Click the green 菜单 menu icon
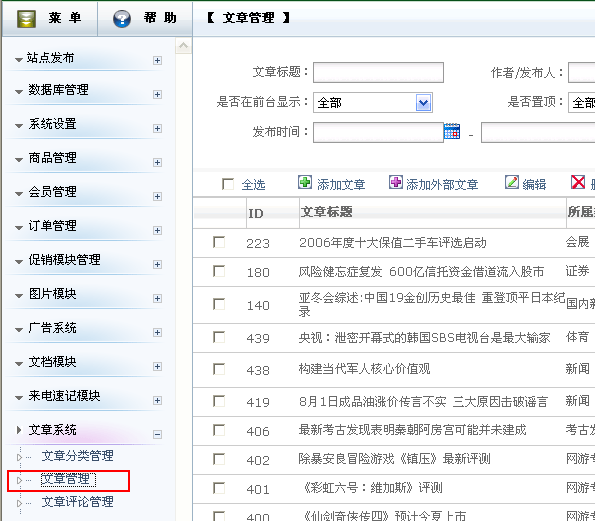The image size is (595, 521). 27,18
